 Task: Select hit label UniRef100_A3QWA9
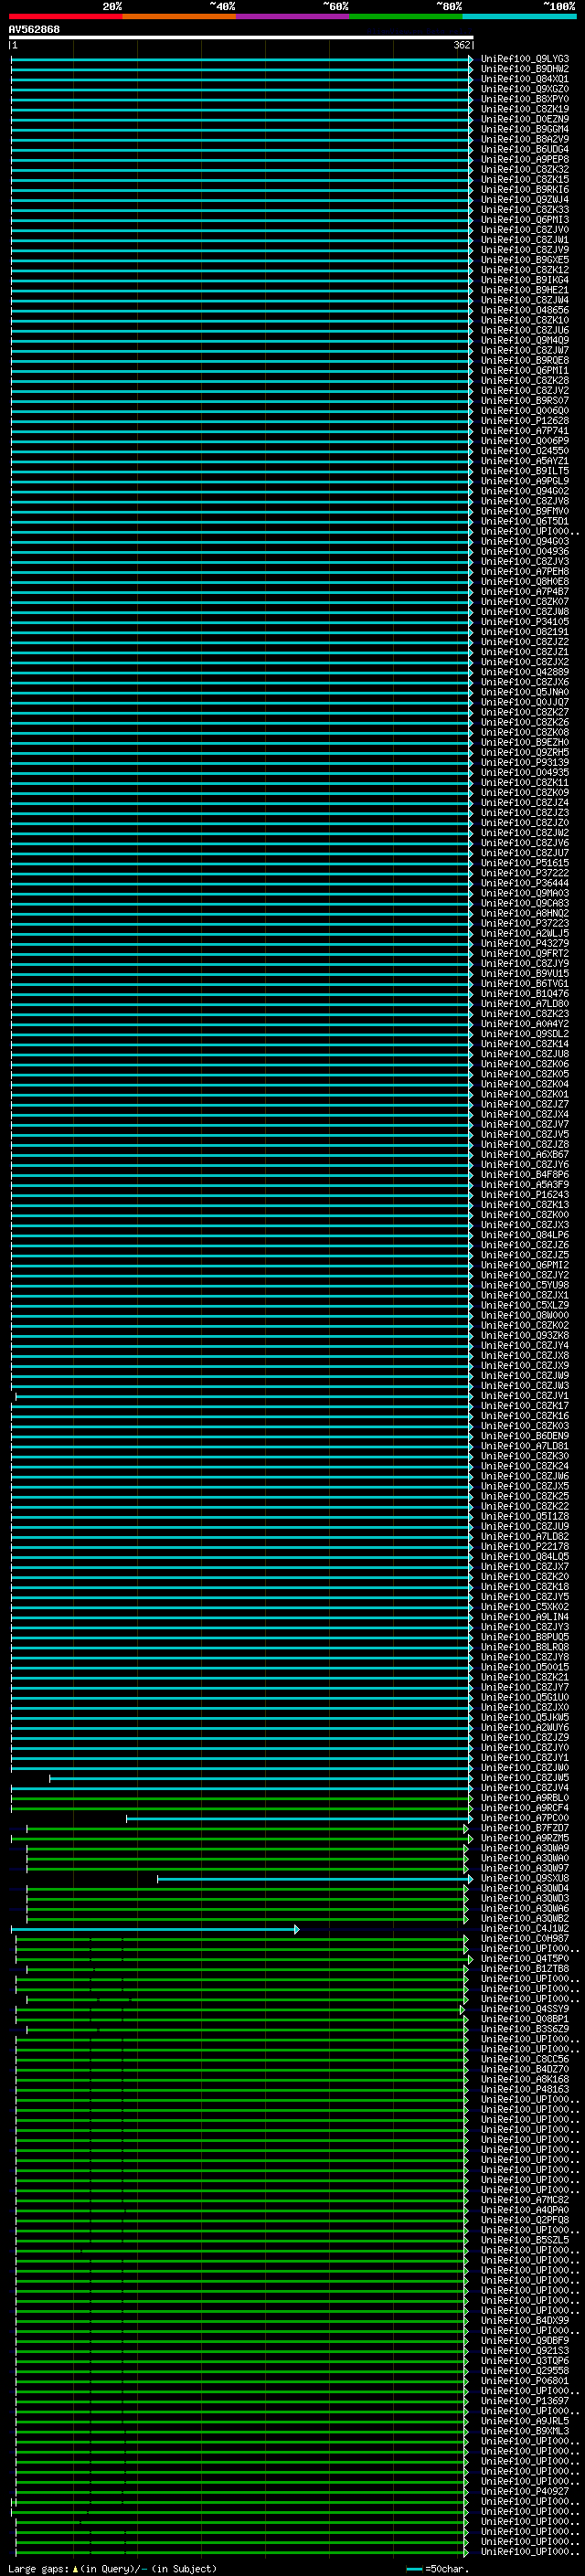[x=525, y=1848]
